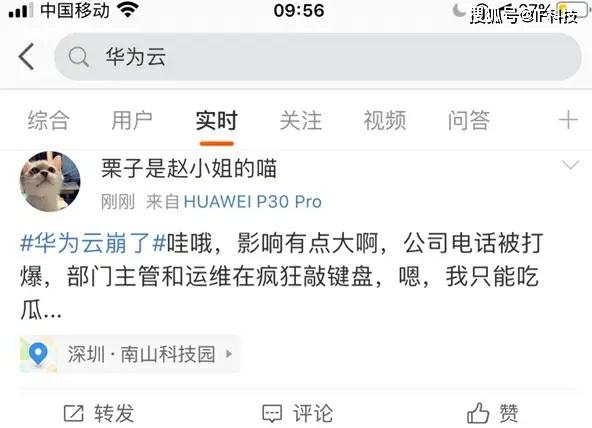
Task: Open location 深圳·南山科技园 arrow
Action: [x=229, y=354]
